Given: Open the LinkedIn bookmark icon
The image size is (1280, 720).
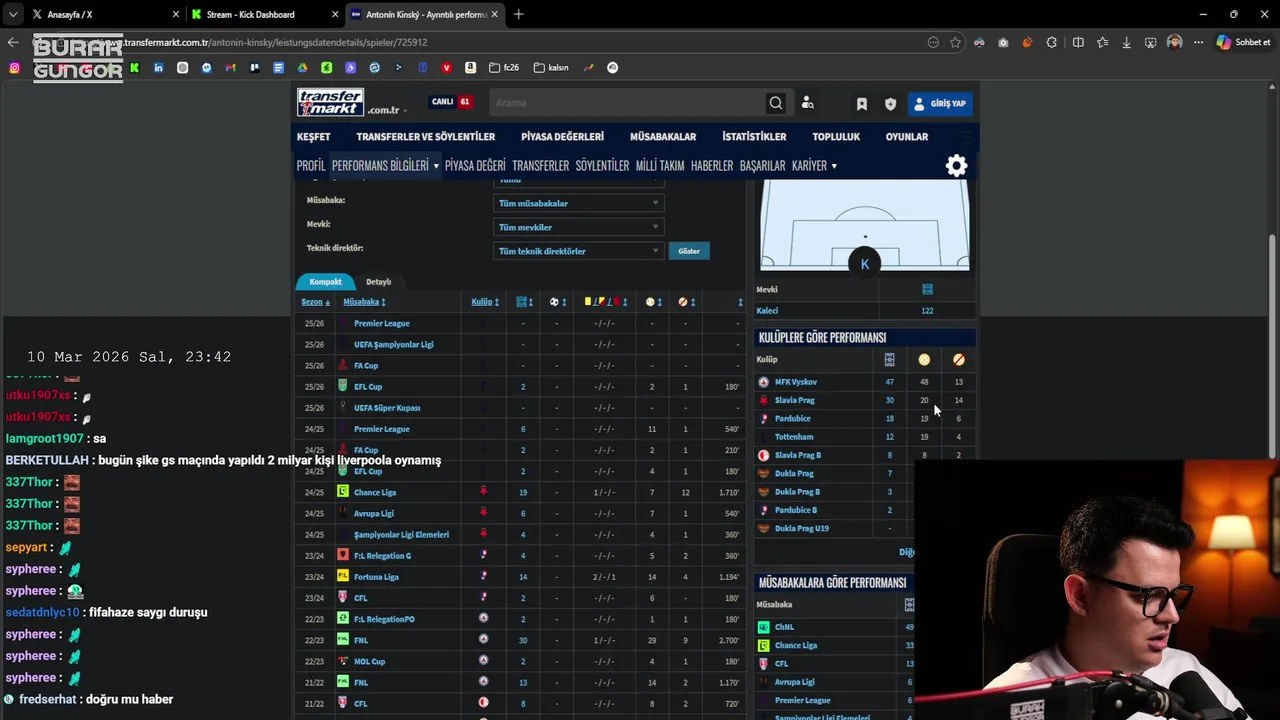Looking at the screenshot, I should tap(158, 68).
